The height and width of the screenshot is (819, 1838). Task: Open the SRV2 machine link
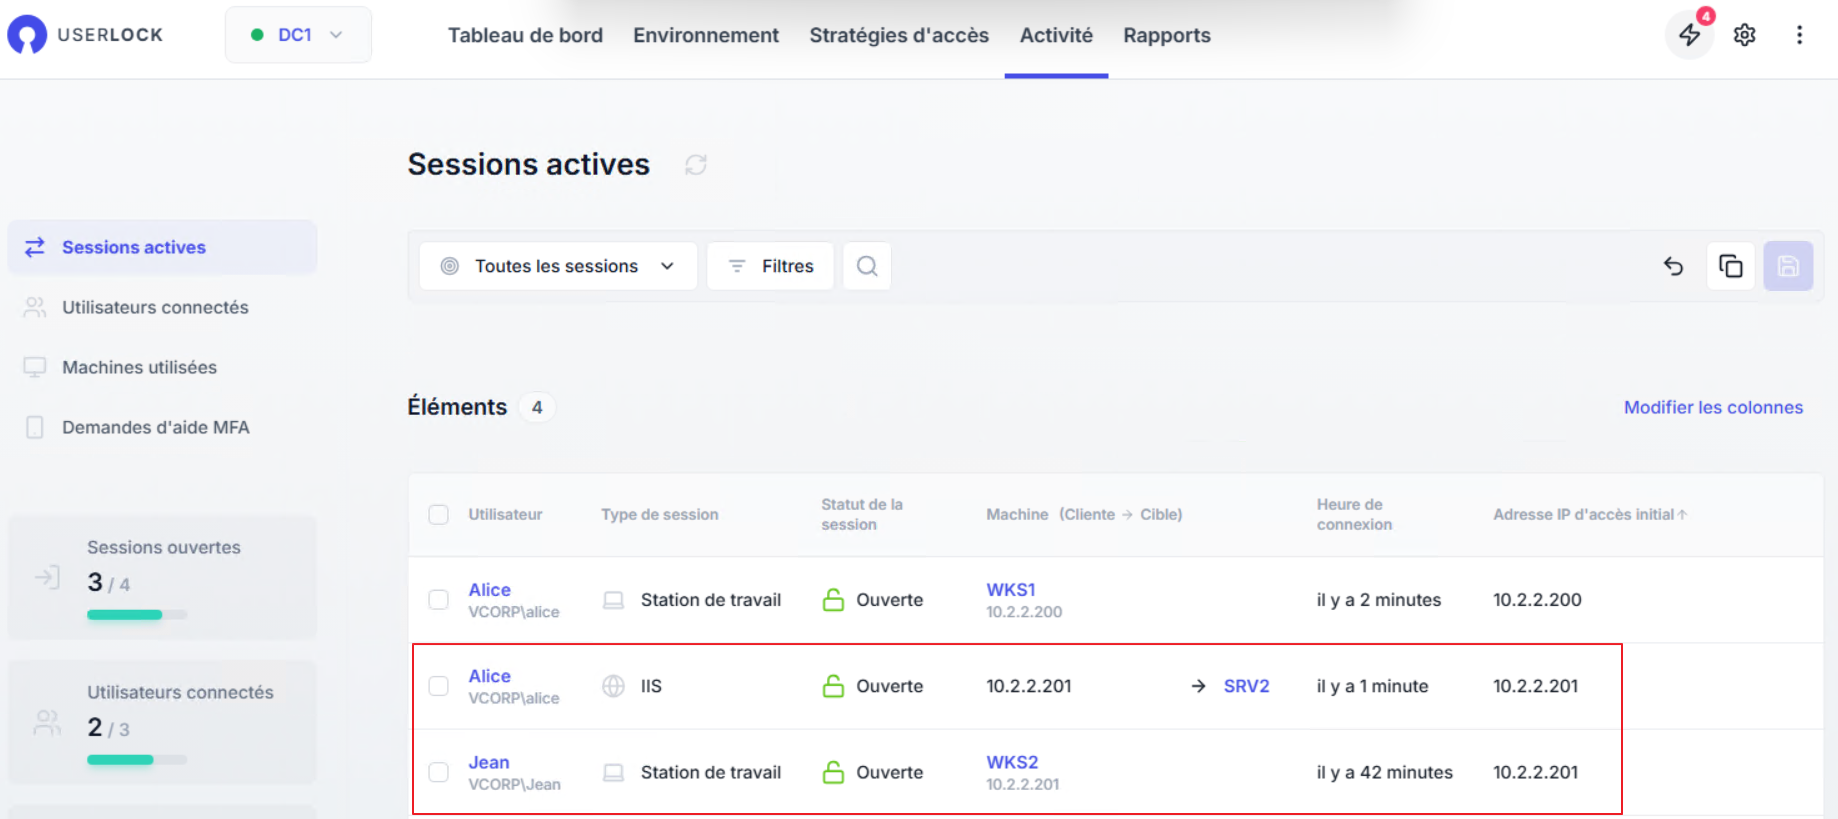[x=1246, y=686]
